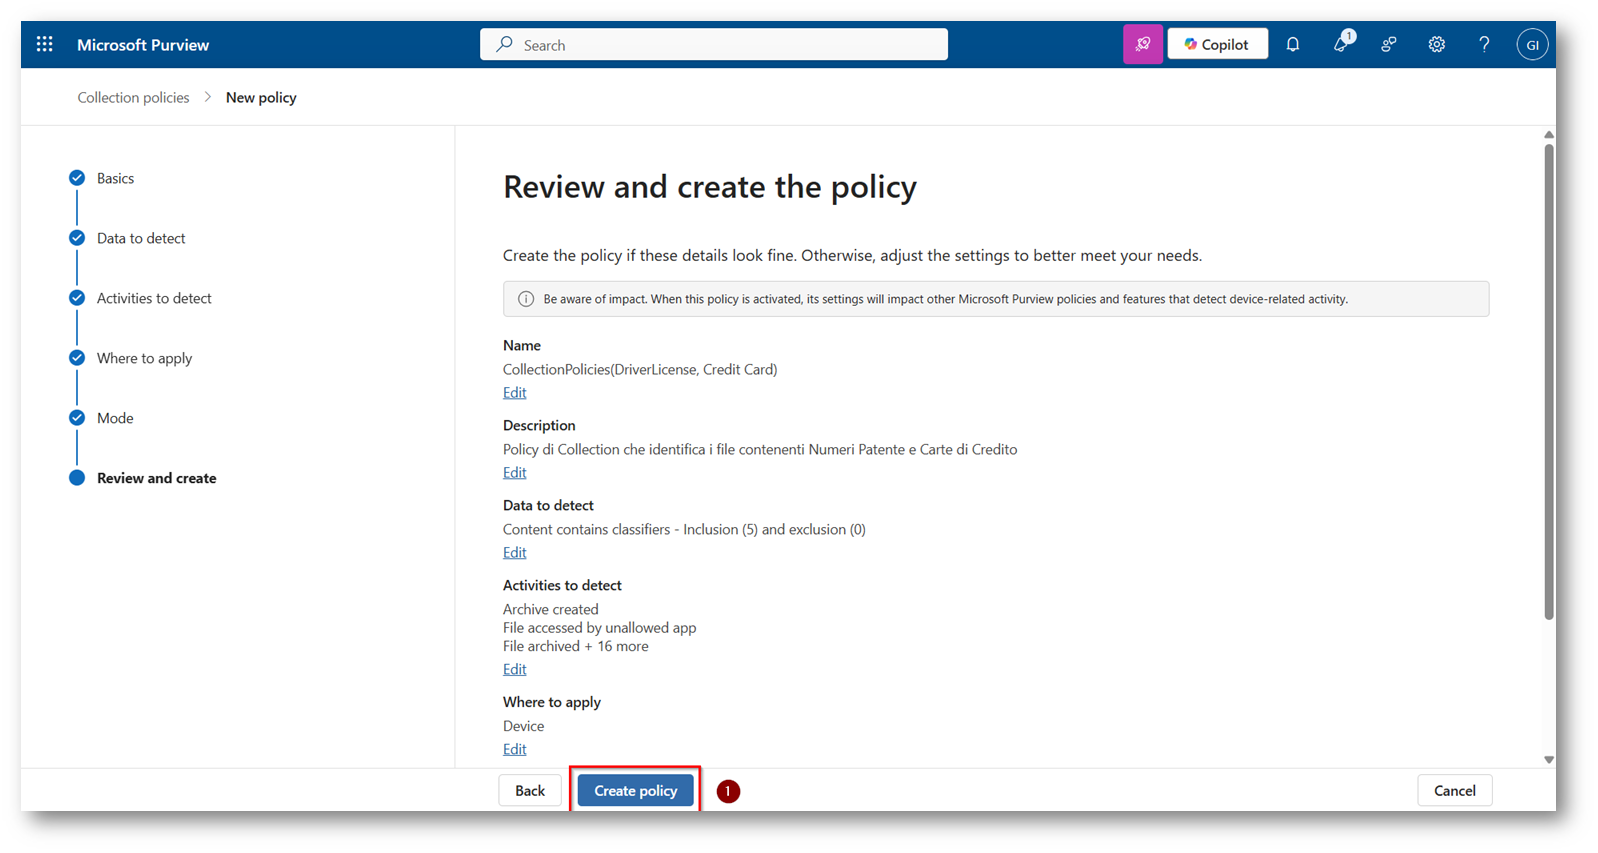Click the Back button

coord(530,790)
